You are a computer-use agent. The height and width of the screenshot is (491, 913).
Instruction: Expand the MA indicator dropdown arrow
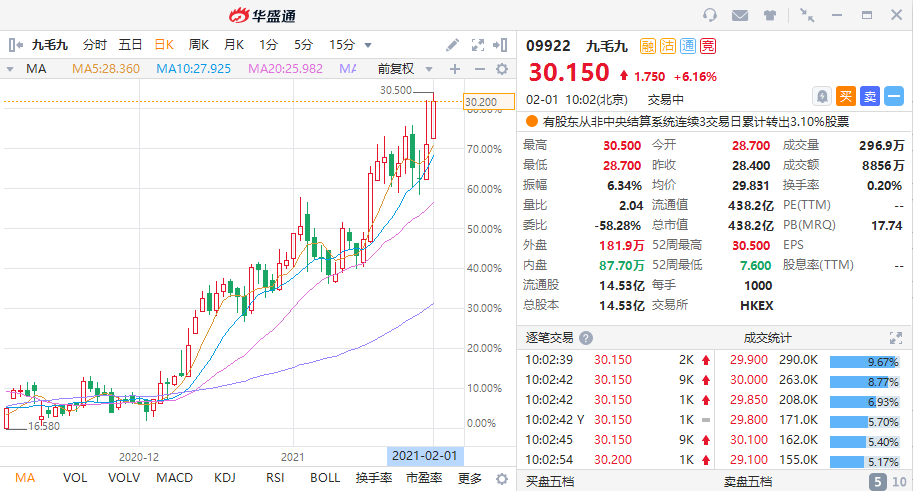click(x=10, y=69)
